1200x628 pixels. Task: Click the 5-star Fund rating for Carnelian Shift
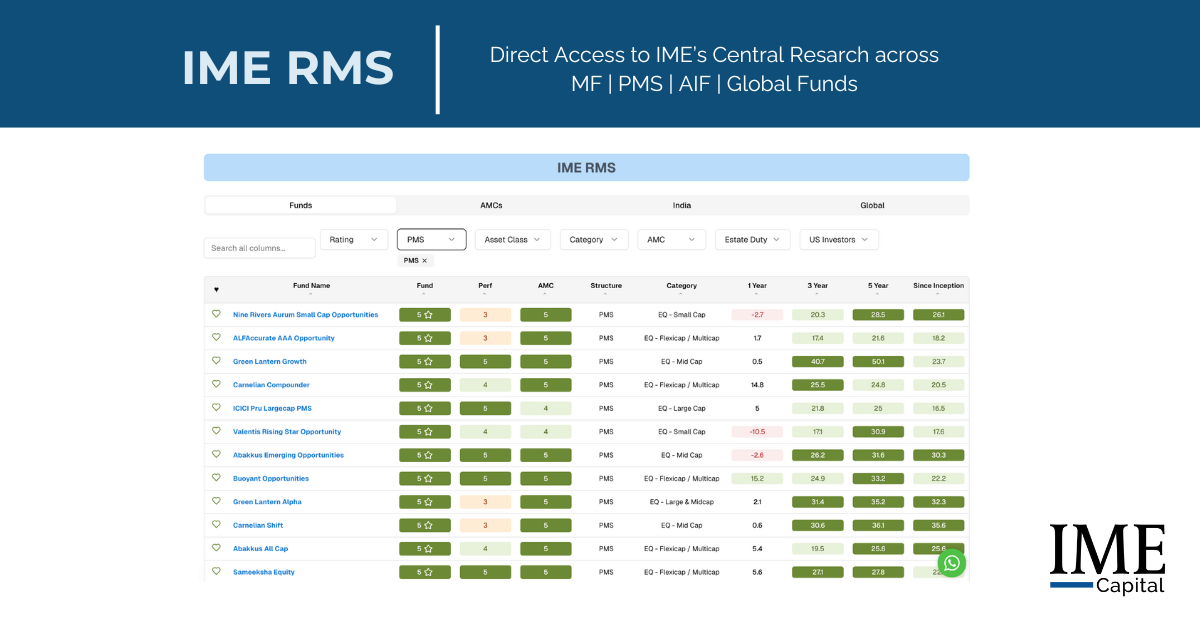pos(425,525)
